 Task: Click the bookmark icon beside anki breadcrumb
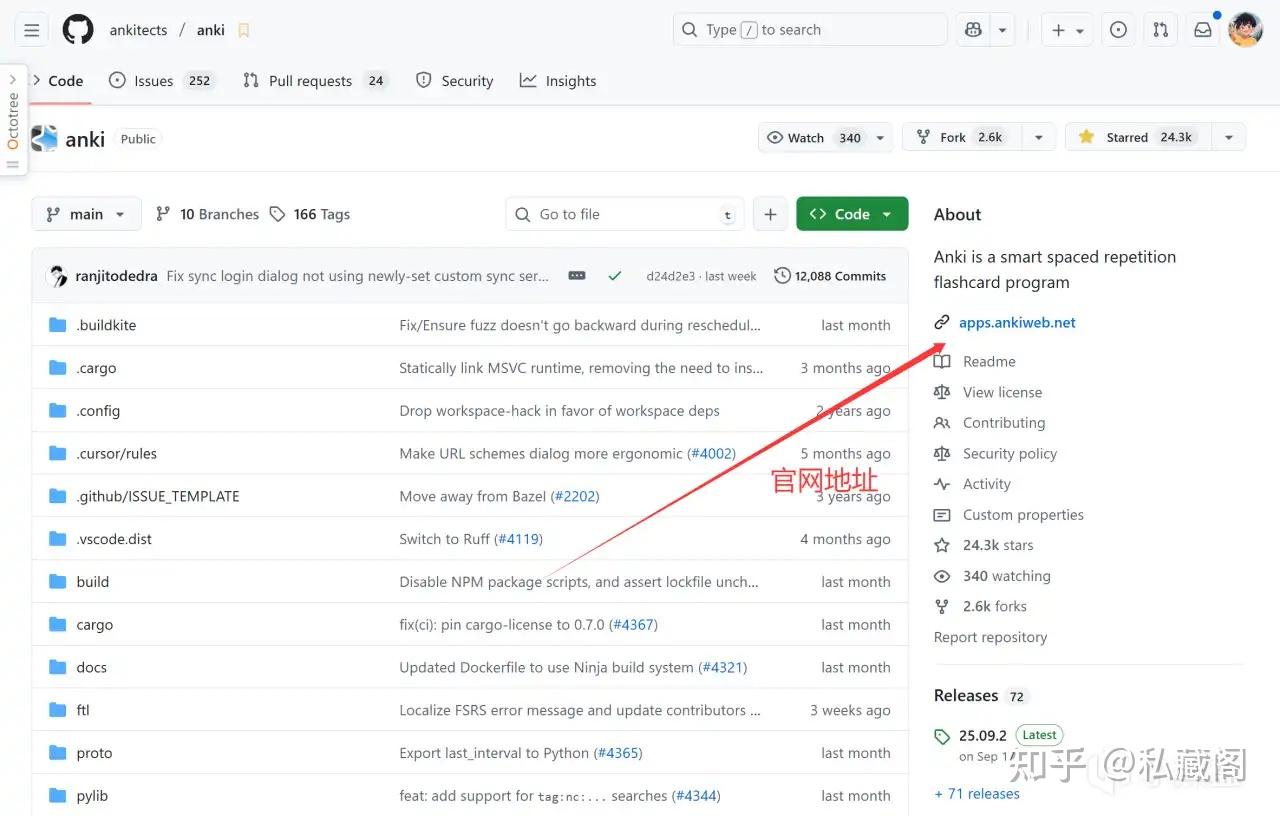(x=244, y=30)
